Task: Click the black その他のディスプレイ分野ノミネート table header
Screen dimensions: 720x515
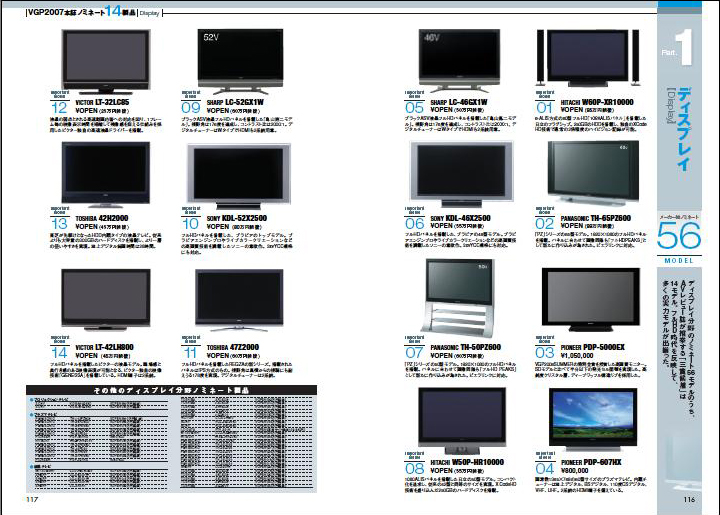Action: (x=171, y=390)
